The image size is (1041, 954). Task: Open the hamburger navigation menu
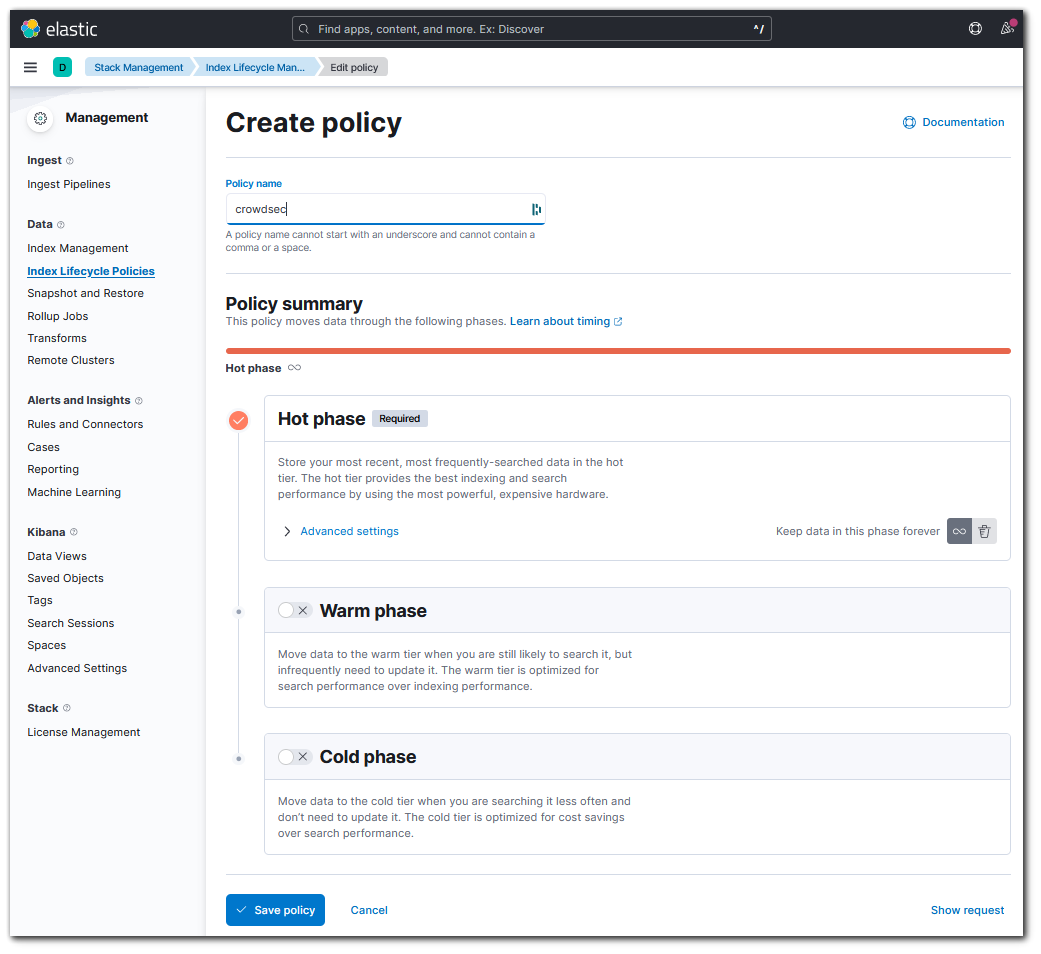point(31,67)
